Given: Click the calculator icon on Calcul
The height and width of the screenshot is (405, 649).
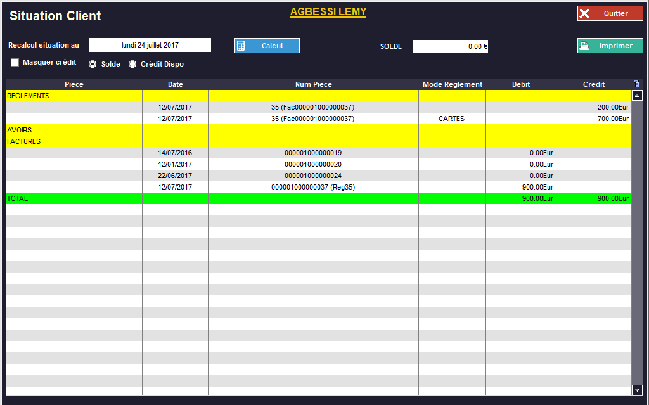Looking at the screenshot, I should 241,45.
